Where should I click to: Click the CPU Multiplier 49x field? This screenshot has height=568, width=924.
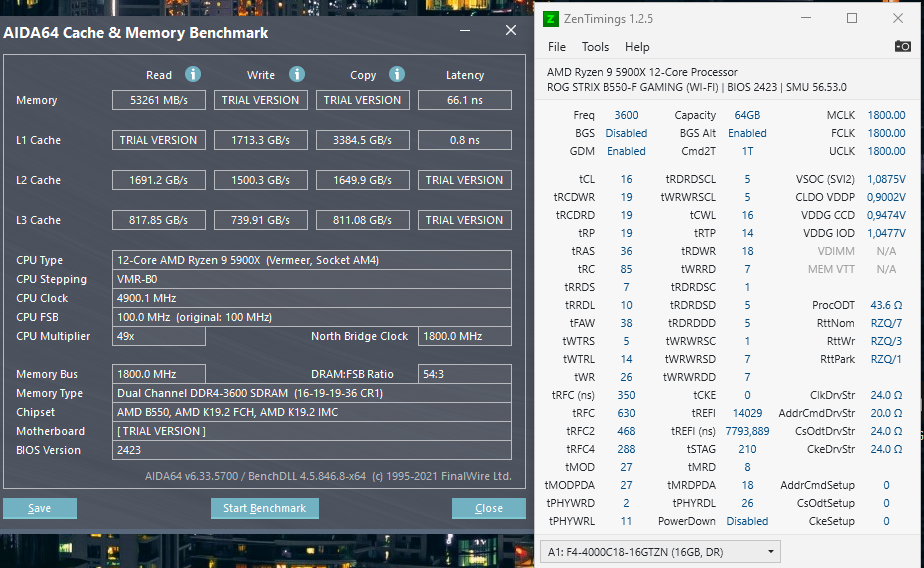tap(159, 336)
